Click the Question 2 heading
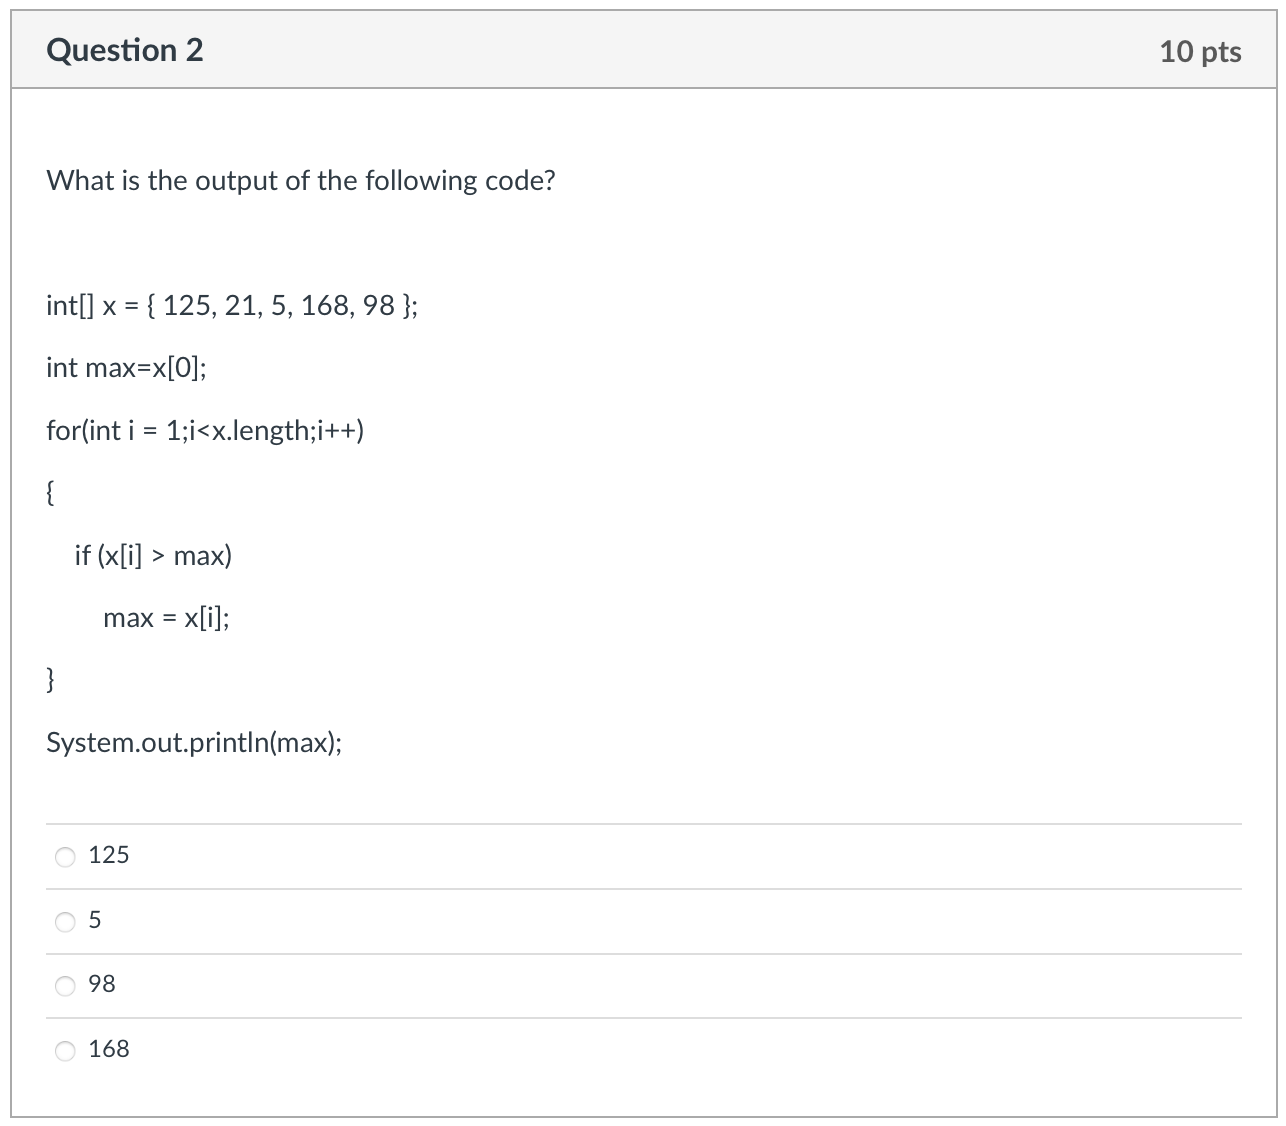This screenshot has height=1126, width=1286. [125, 50]
